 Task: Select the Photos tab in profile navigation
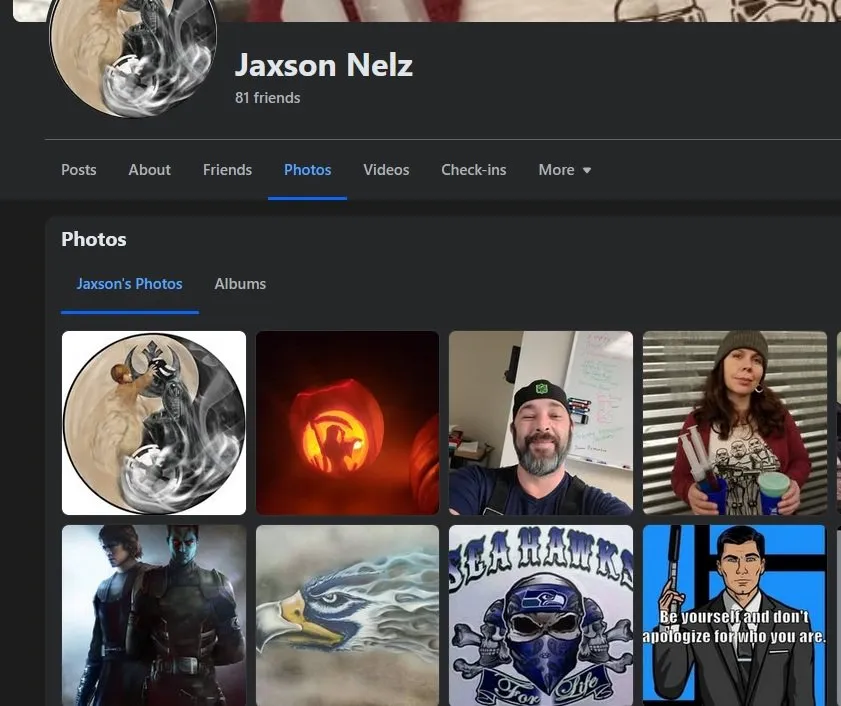(x=307, y=170)
